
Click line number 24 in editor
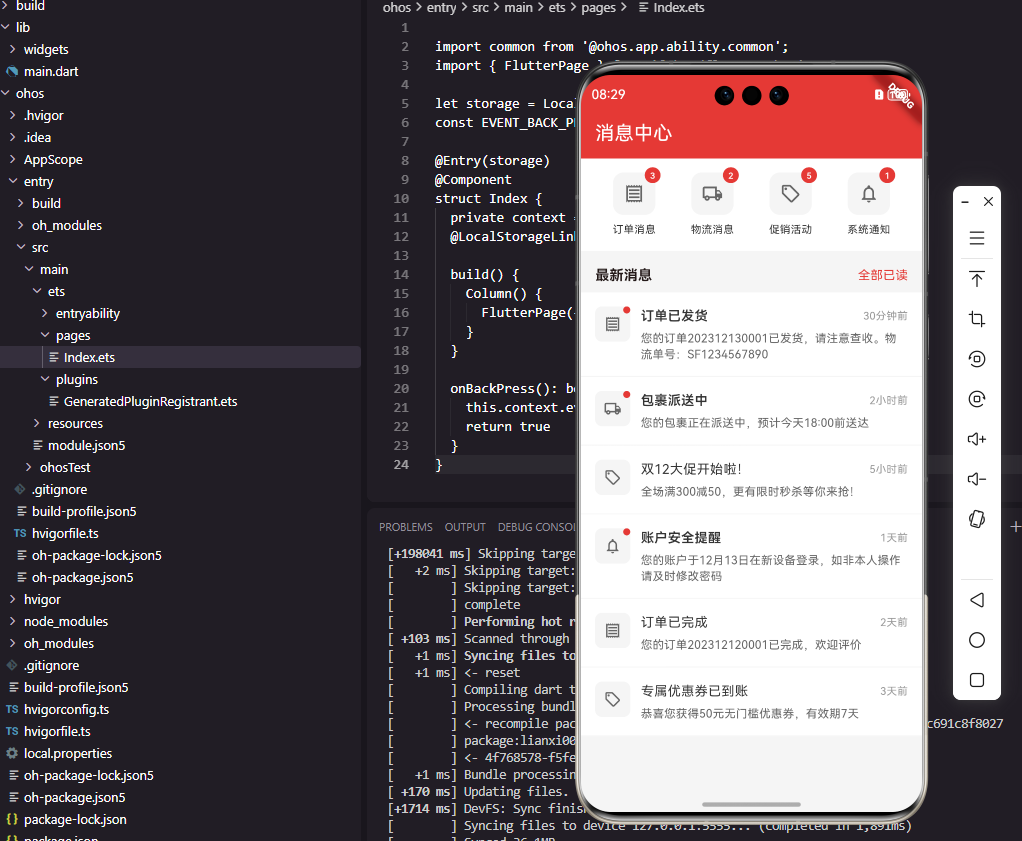(401, 465)
